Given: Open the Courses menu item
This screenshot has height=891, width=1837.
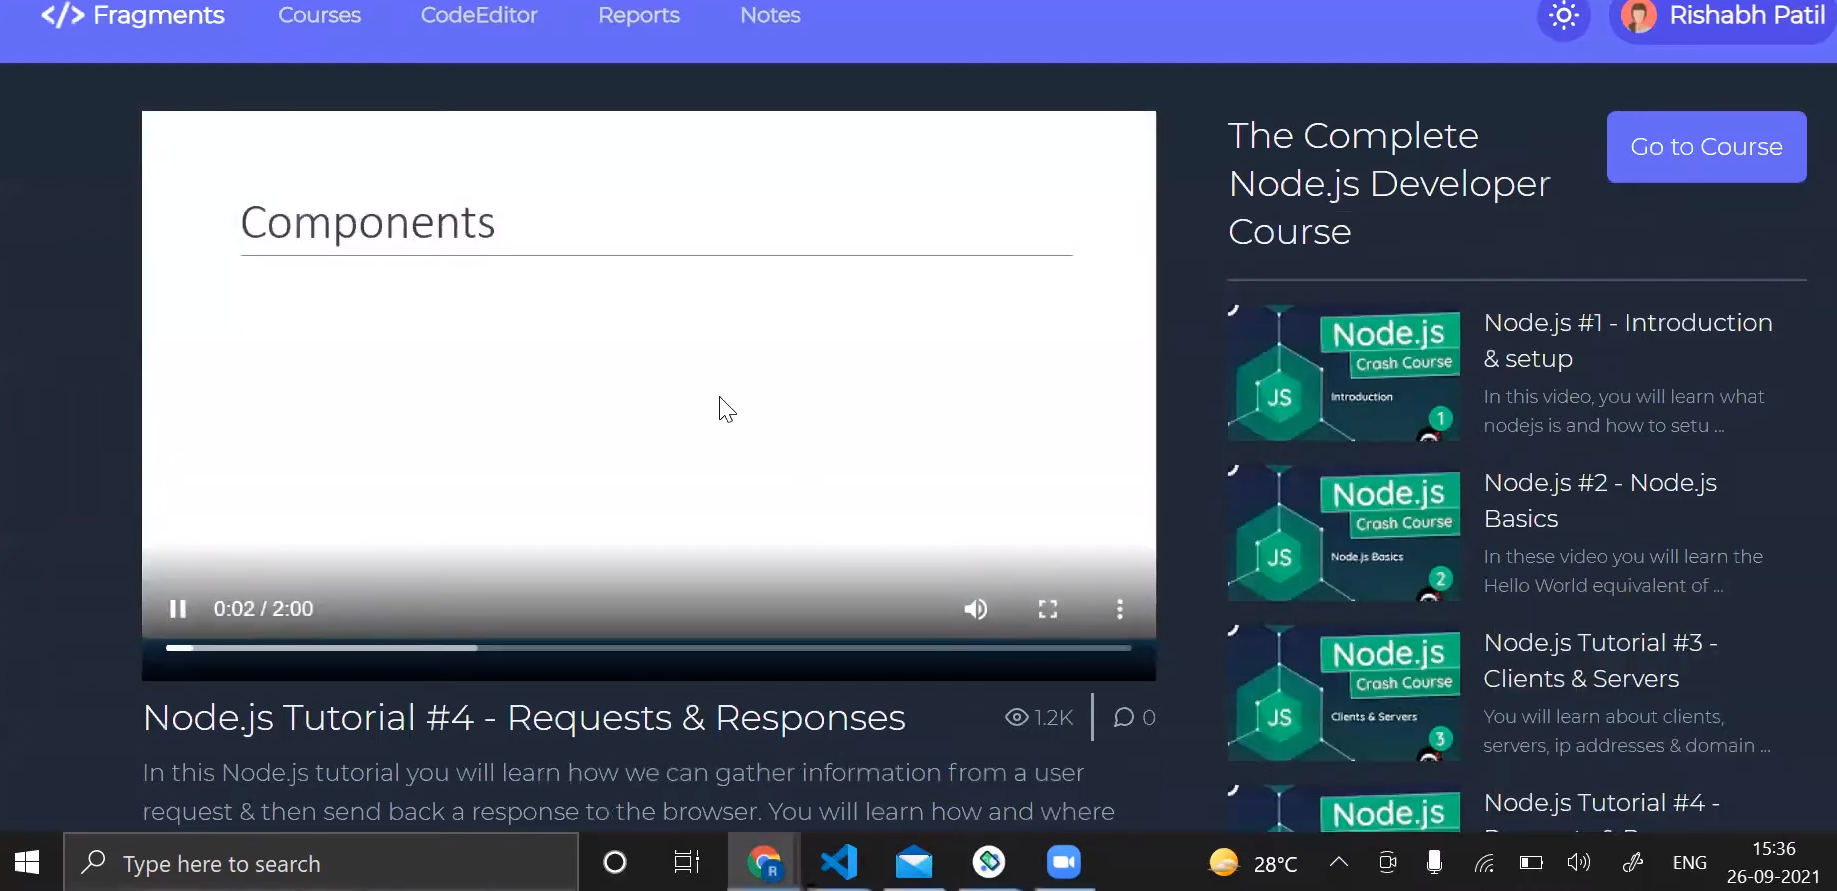Looking at the screenshot, I should pyautogui.click(x=319, y=16).
